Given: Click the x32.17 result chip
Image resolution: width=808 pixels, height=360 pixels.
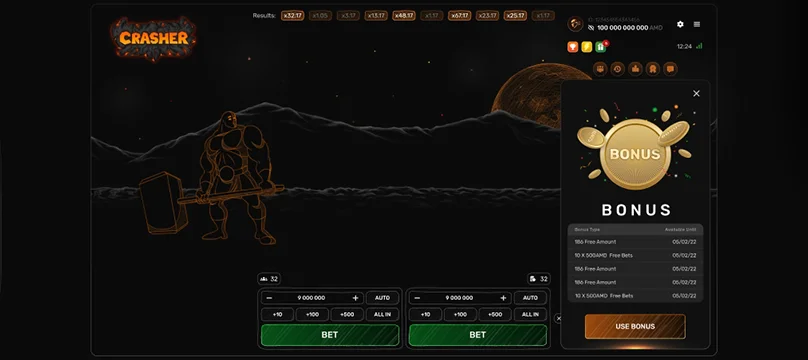Looking at the screenshot, I should click(x=293, y=15).
